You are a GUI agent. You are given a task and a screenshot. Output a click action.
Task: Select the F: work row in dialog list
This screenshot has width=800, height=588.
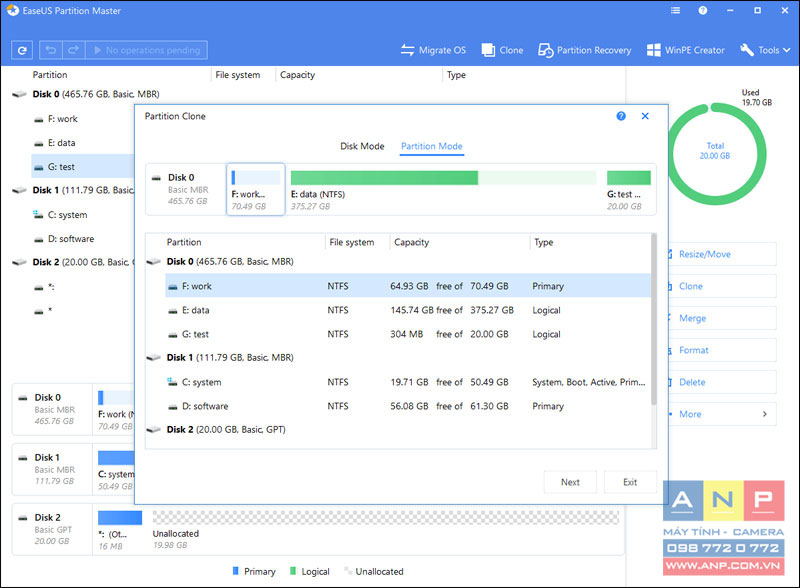[408, 286]
